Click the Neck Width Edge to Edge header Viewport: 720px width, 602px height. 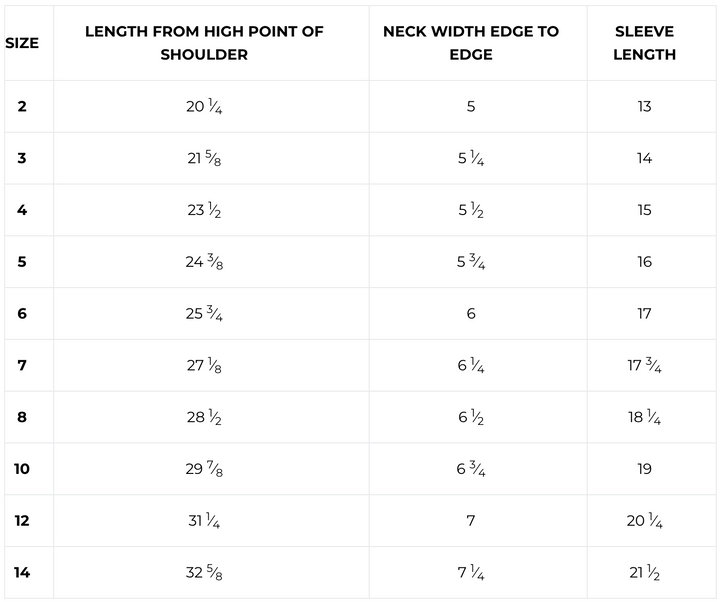(x=471, y=43)
